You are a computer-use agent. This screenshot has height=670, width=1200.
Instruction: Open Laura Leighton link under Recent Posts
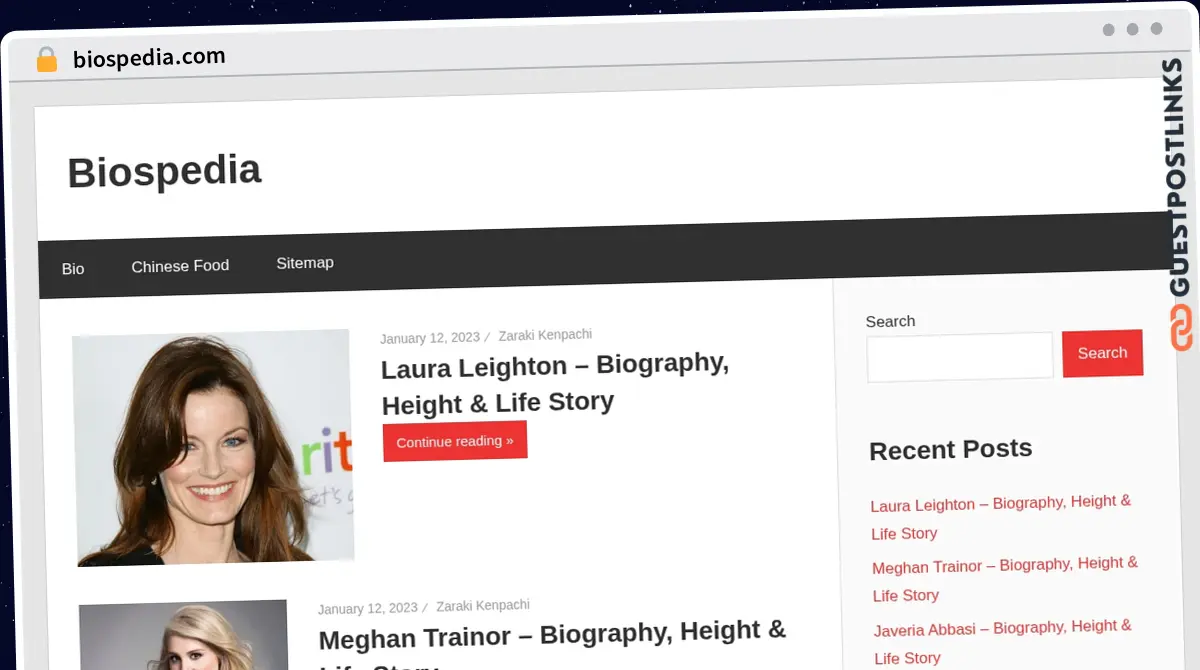click(x=1000, y=517)
